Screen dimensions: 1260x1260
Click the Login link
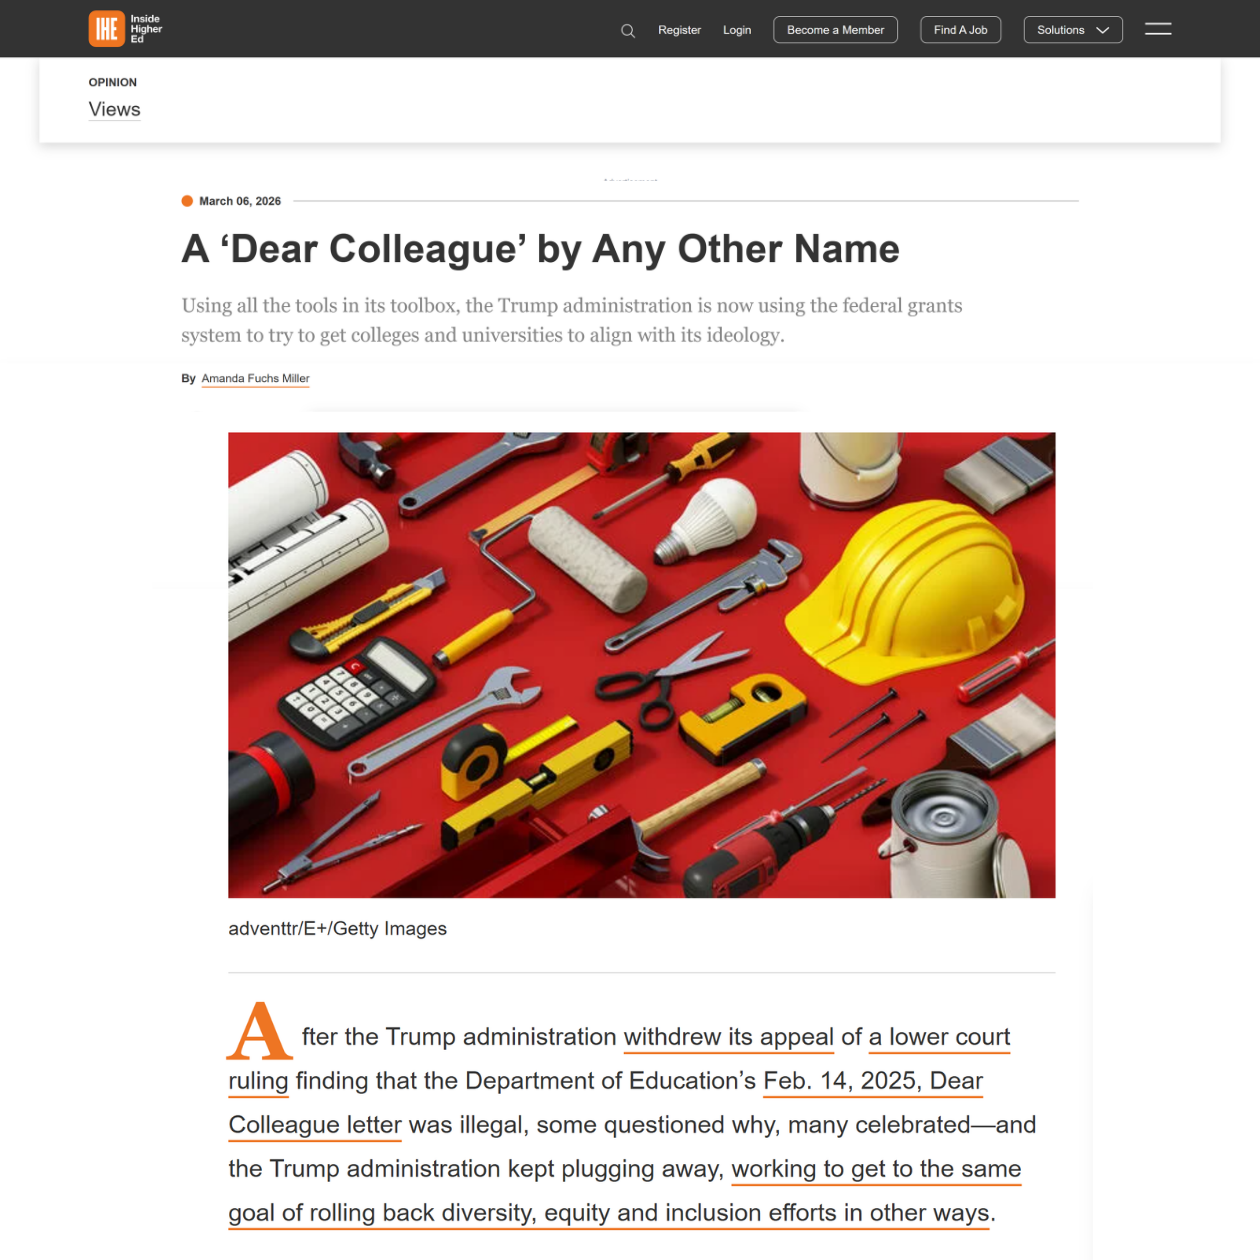tap(737, 30)
